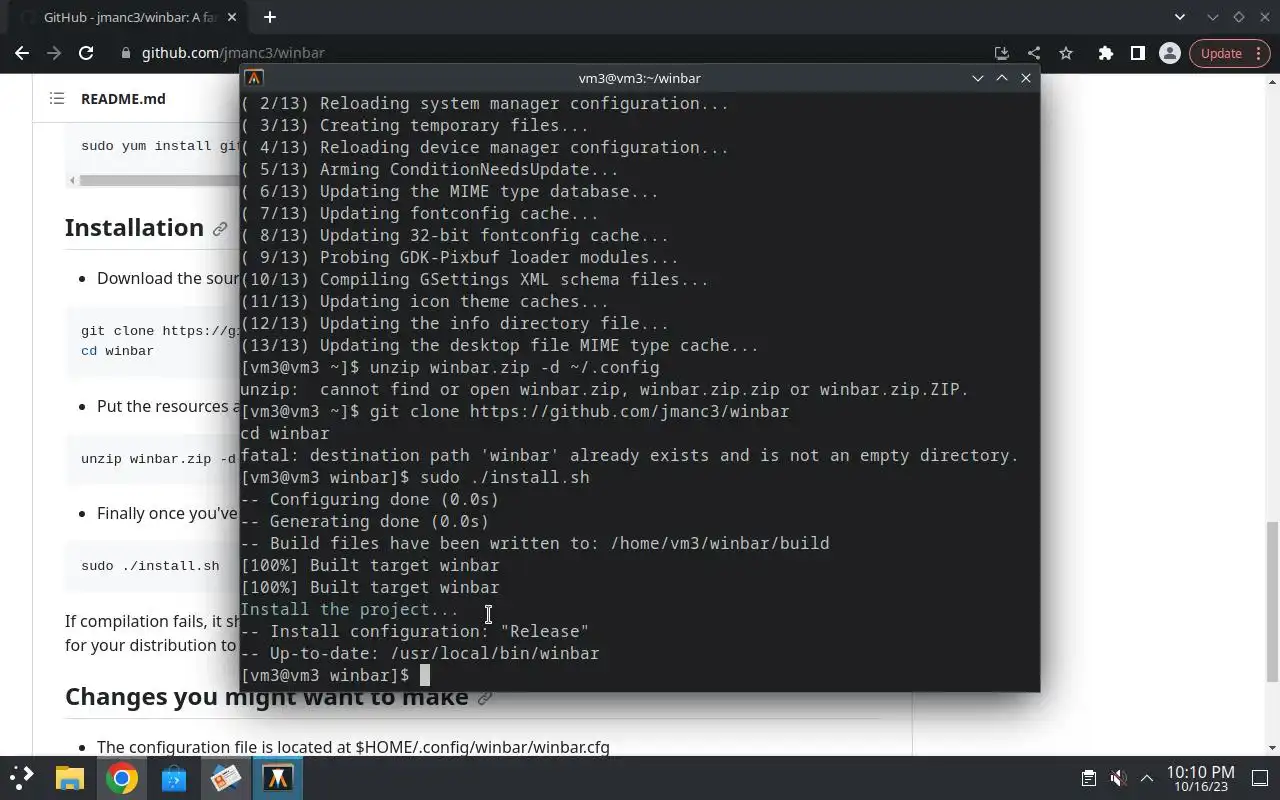This screenshot has width=1280, height=800.
Task: Maximize the terminal window
Action: click(1002, 78)
